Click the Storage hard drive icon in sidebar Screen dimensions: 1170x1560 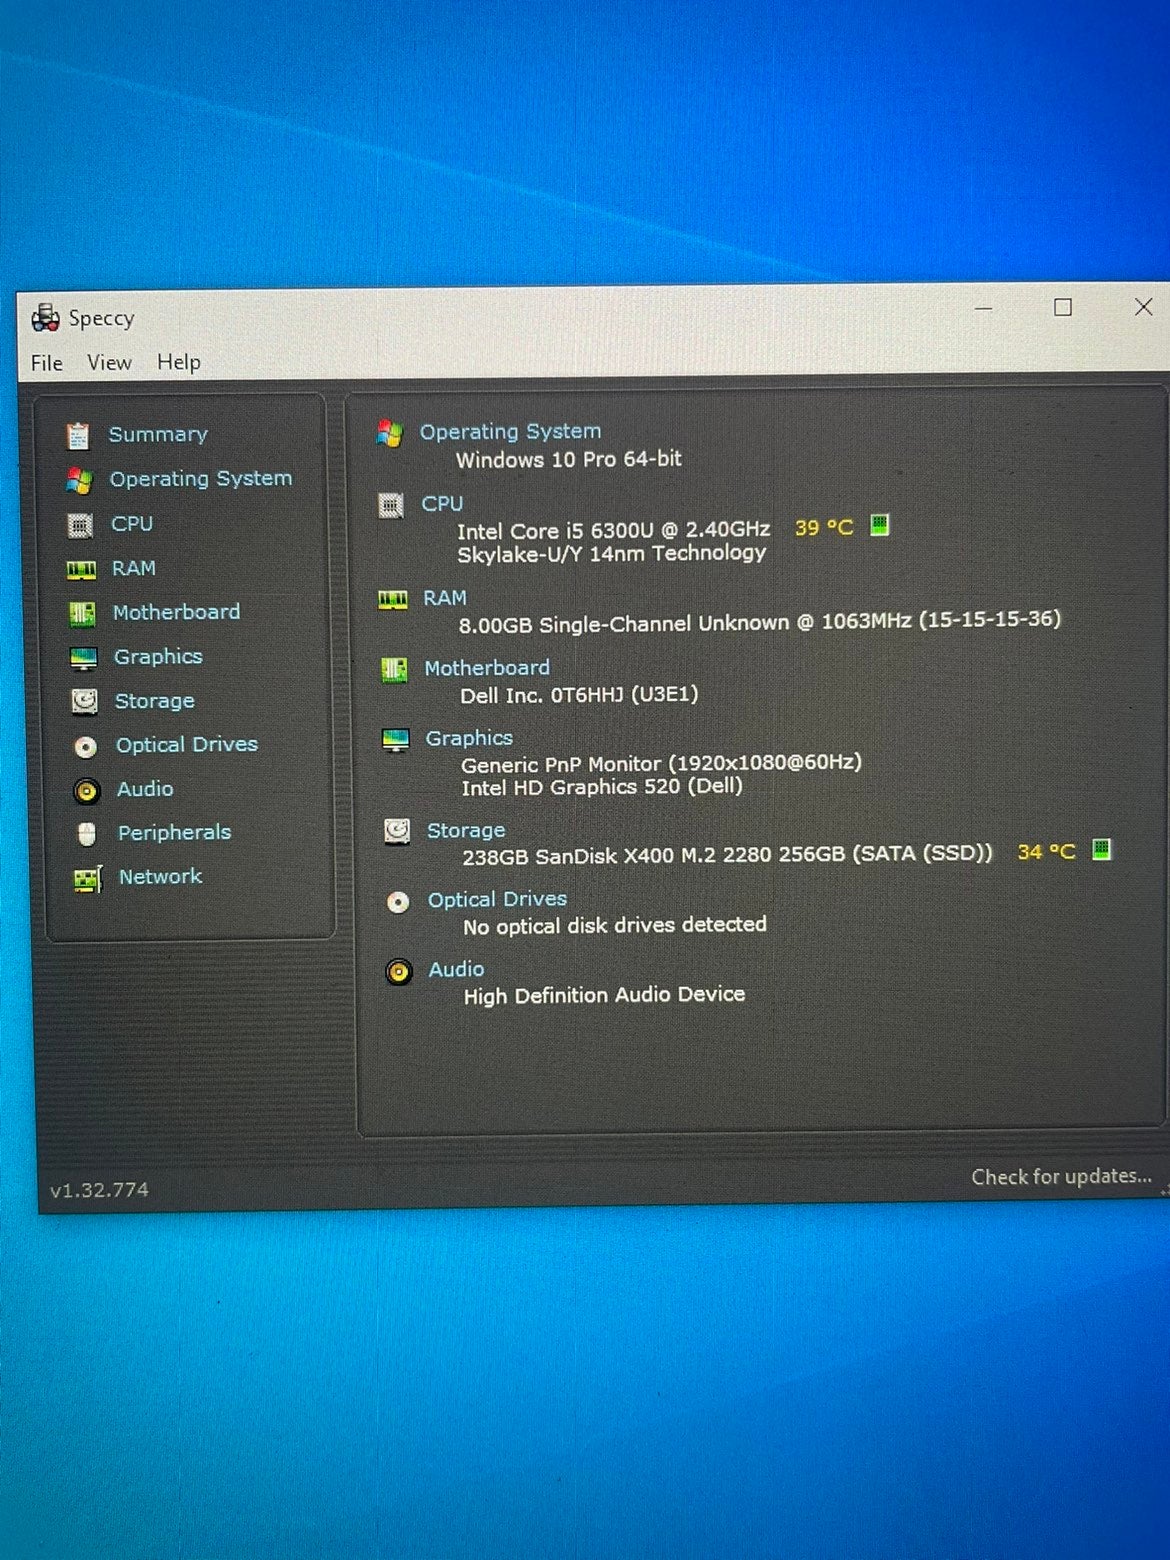click(84, 702)
